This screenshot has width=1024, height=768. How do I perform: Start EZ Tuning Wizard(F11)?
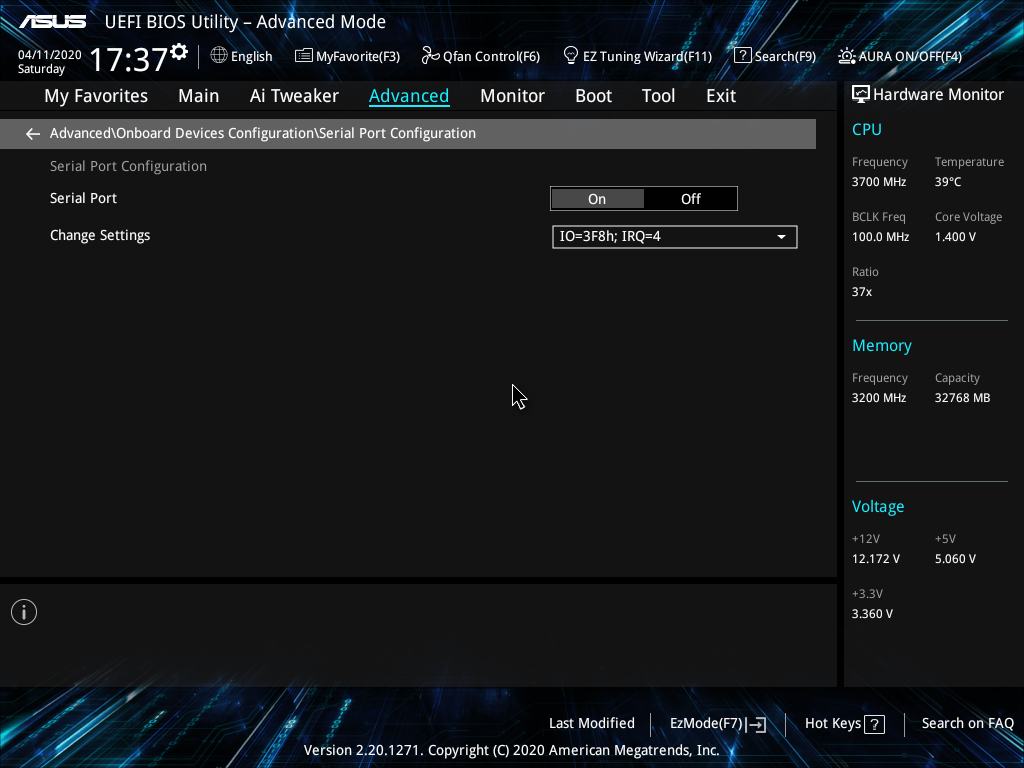(637, 56)
